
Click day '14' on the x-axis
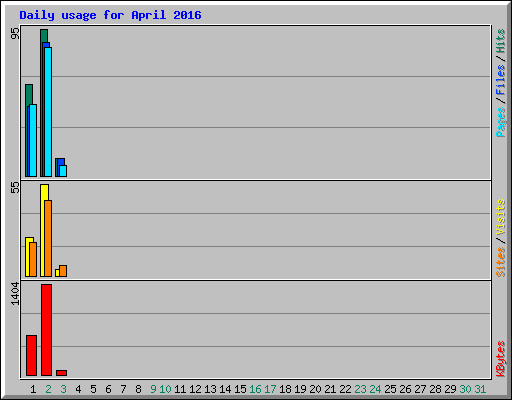[x=225, y=389]
